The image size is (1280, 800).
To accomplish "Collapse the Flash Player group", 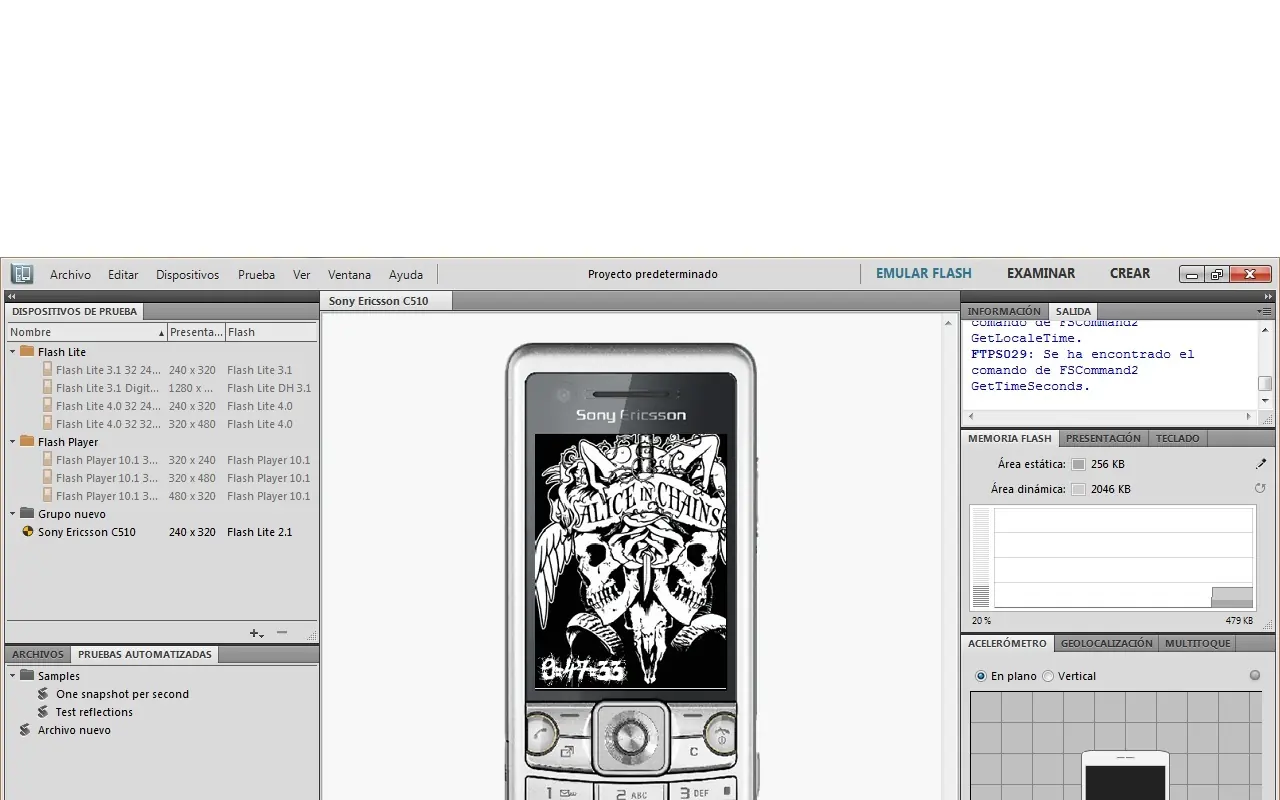I will 13,442.
